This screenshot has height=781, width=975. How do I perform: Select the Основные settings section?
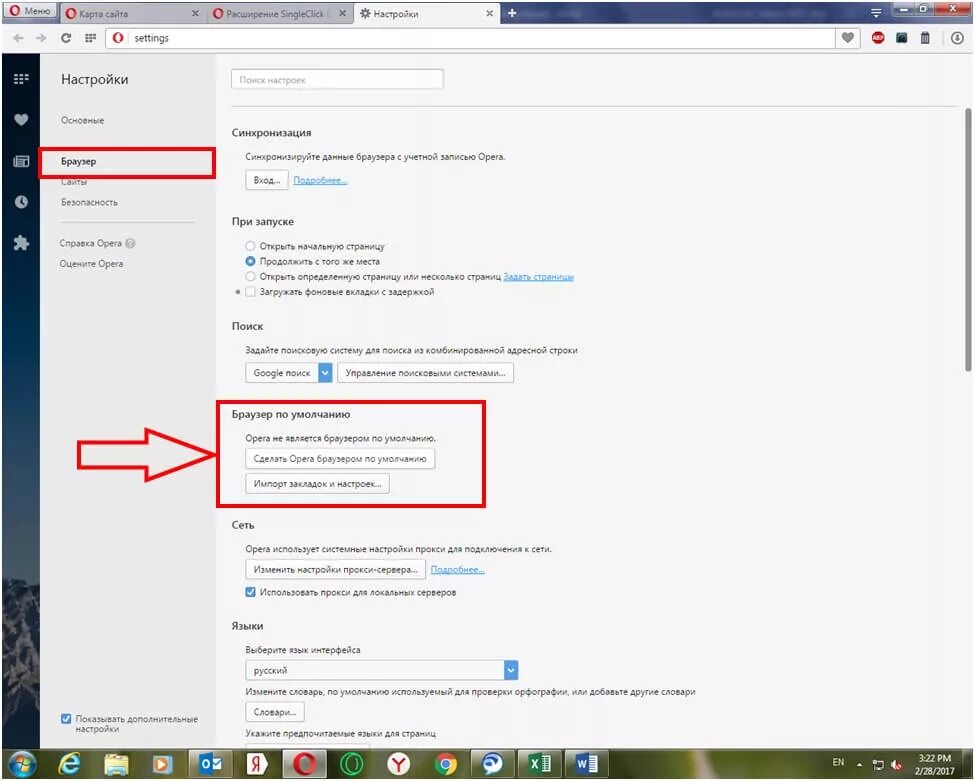[x=82, y=121]
